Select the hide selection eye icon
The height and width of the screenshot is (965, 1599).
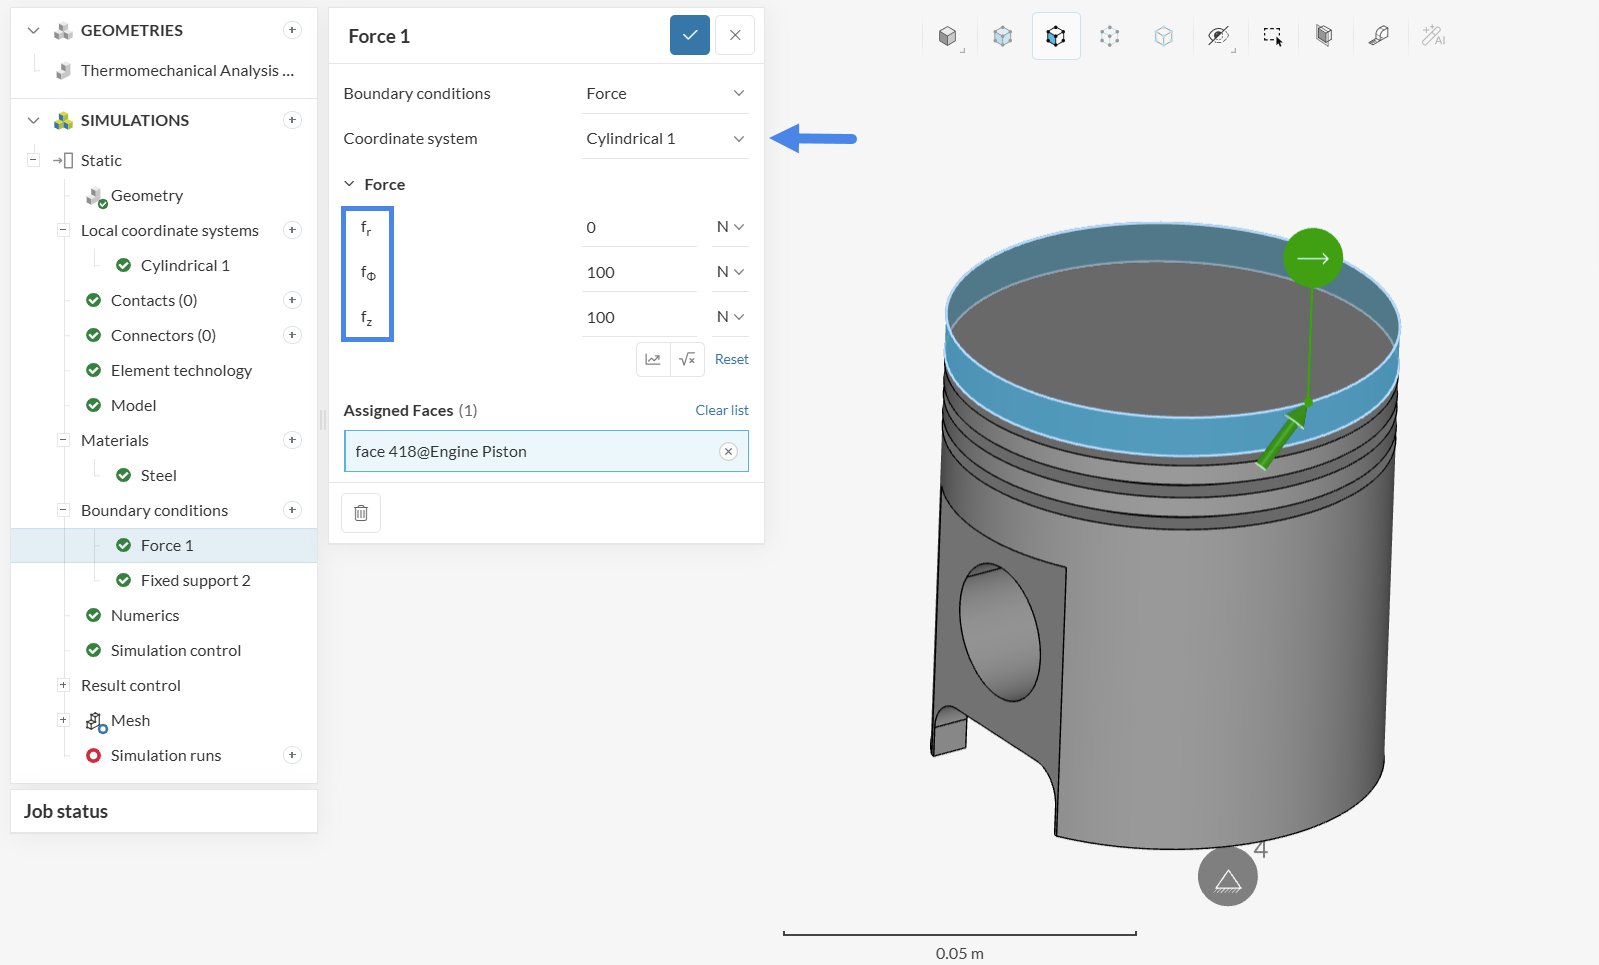[x=1217, y=36]
